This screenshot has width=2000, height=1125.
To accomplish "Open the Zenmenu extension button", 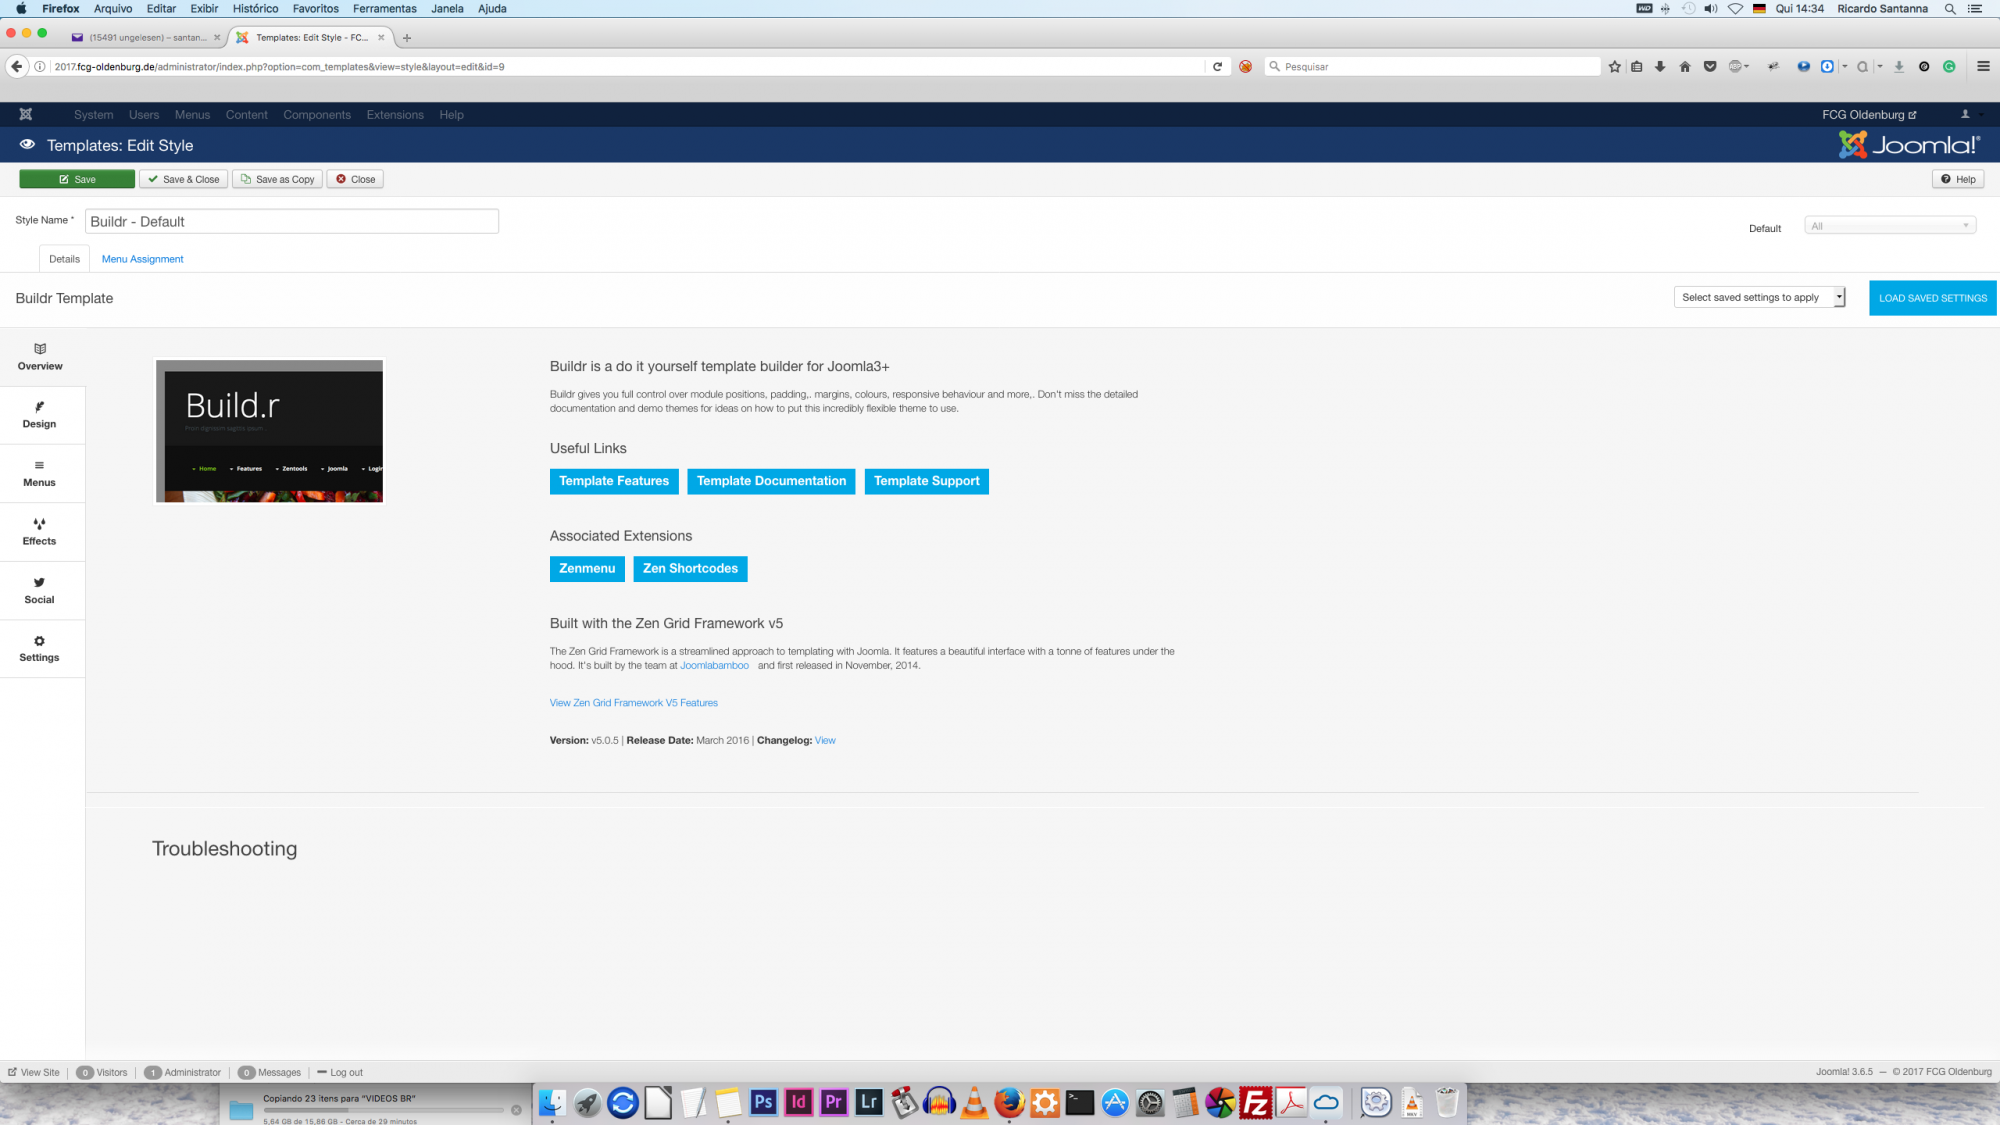I will click(x=587, y=569).
